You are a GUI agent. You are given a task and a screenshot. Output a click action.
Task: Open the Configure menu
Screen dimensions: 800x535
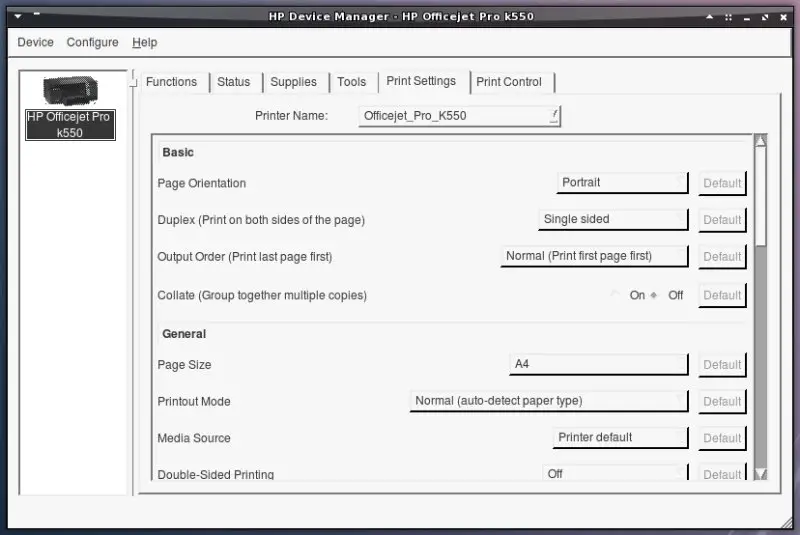point(92,42)
